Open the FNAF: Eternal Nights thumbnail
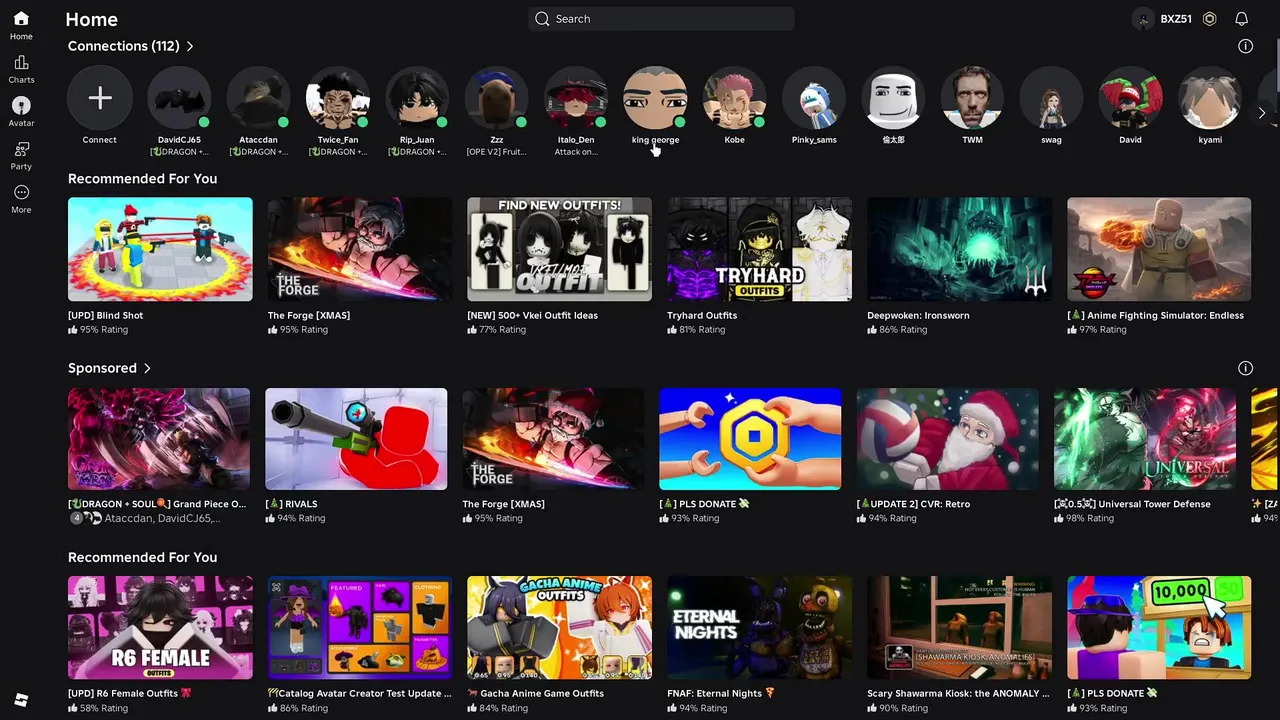The width and height of the screenshot is (1280, 720). tap(760, 627)
